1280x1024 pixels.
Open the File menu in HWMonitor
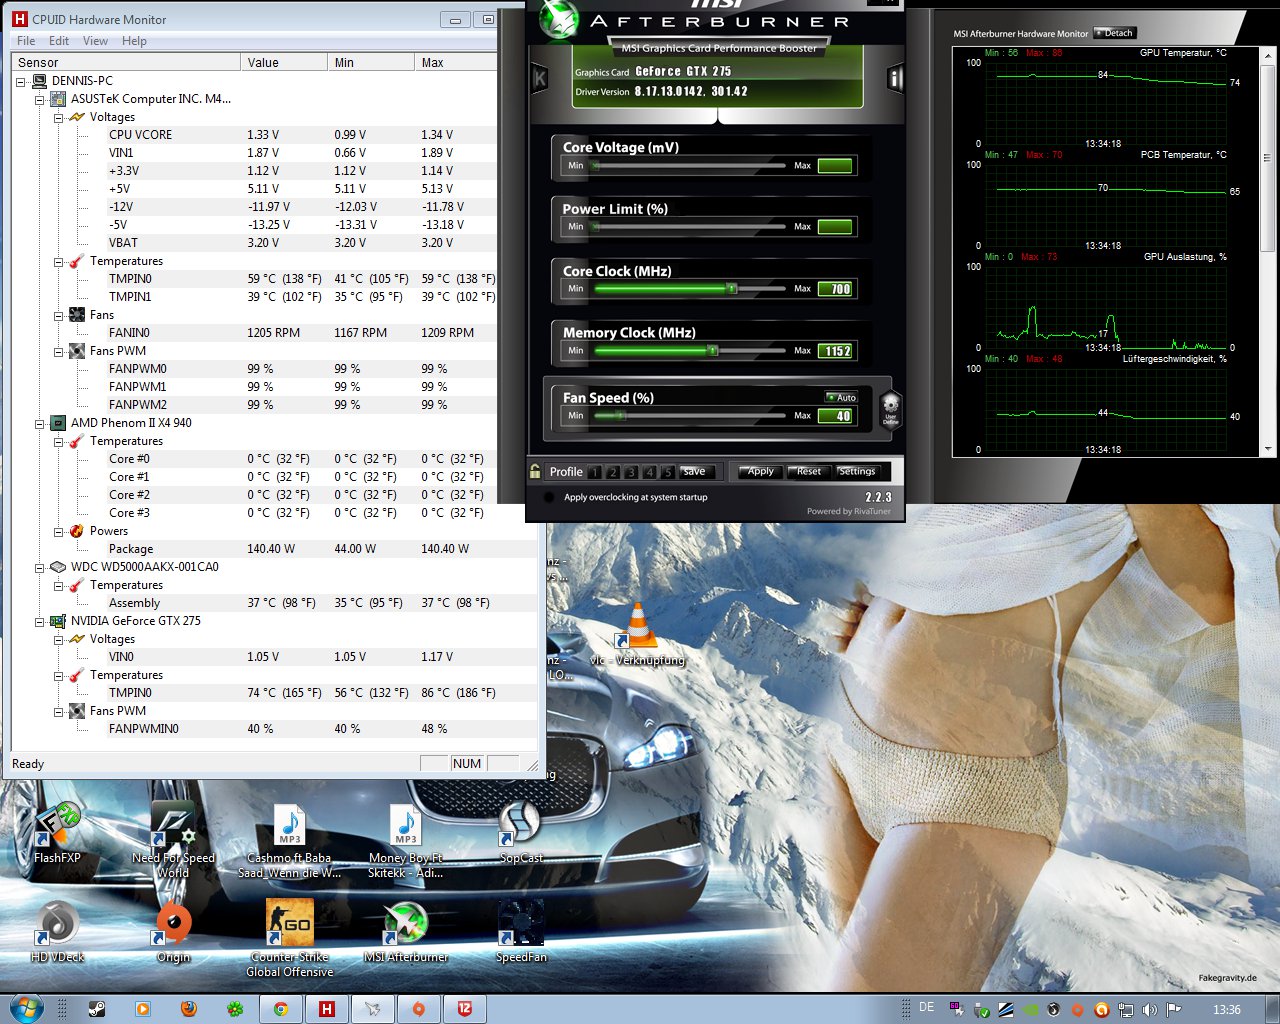26,41
